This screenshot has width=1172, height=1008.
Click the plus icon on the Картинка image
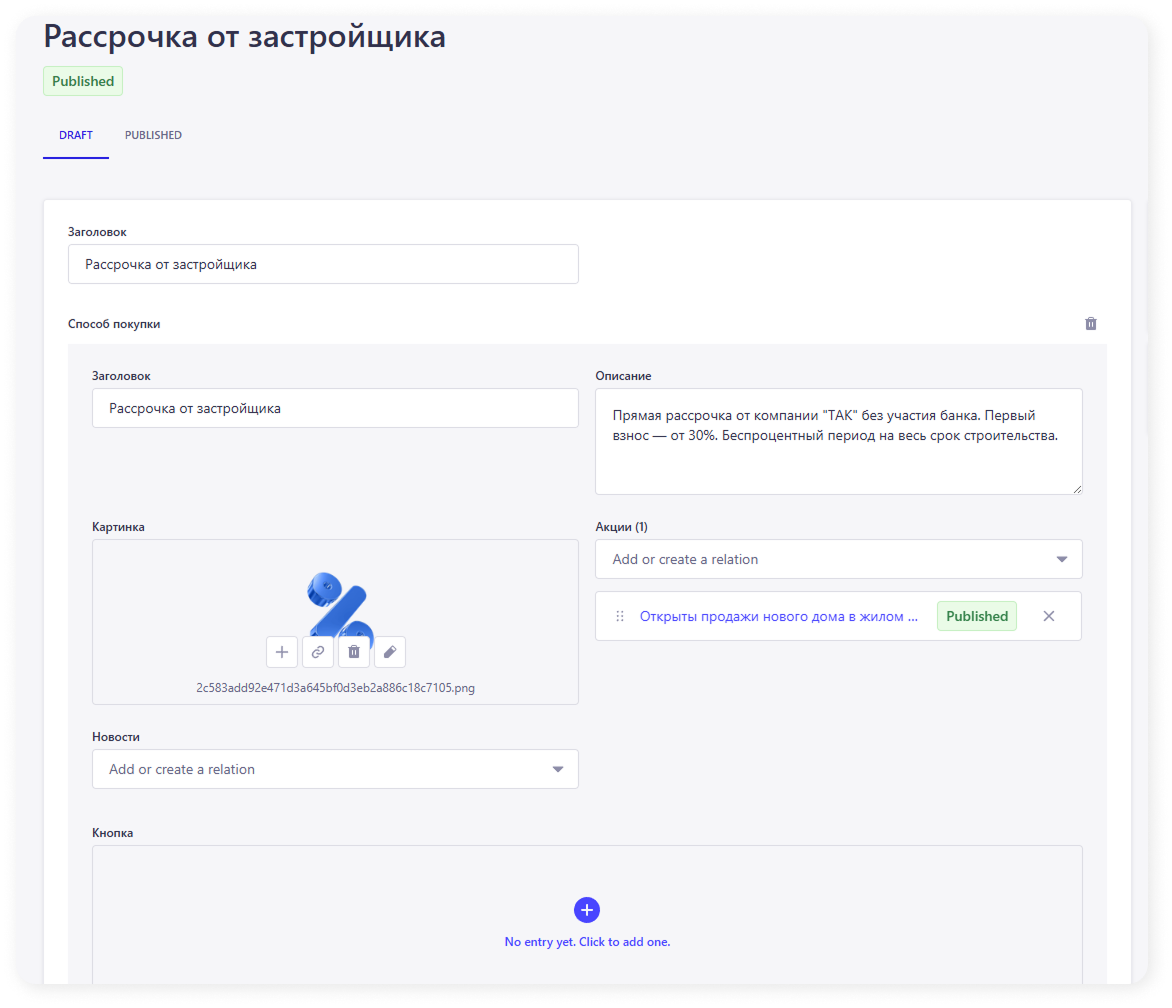coord(282,652)
